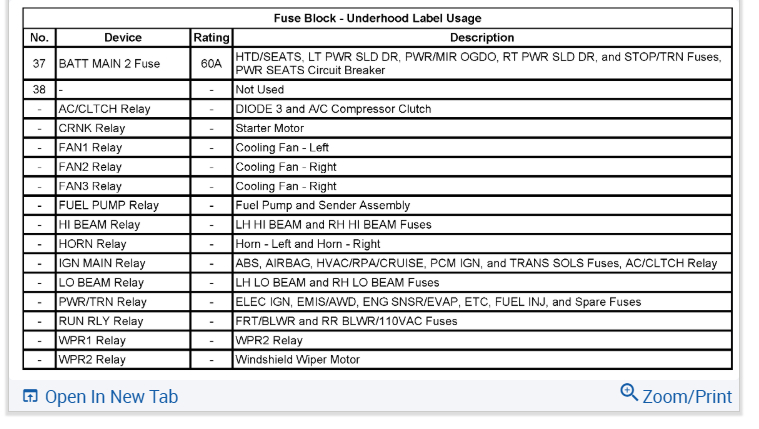Viewport: 759px width, 429px height.
Task: Click the IGN MAIN Relay cell
Action: pos(101,263)
